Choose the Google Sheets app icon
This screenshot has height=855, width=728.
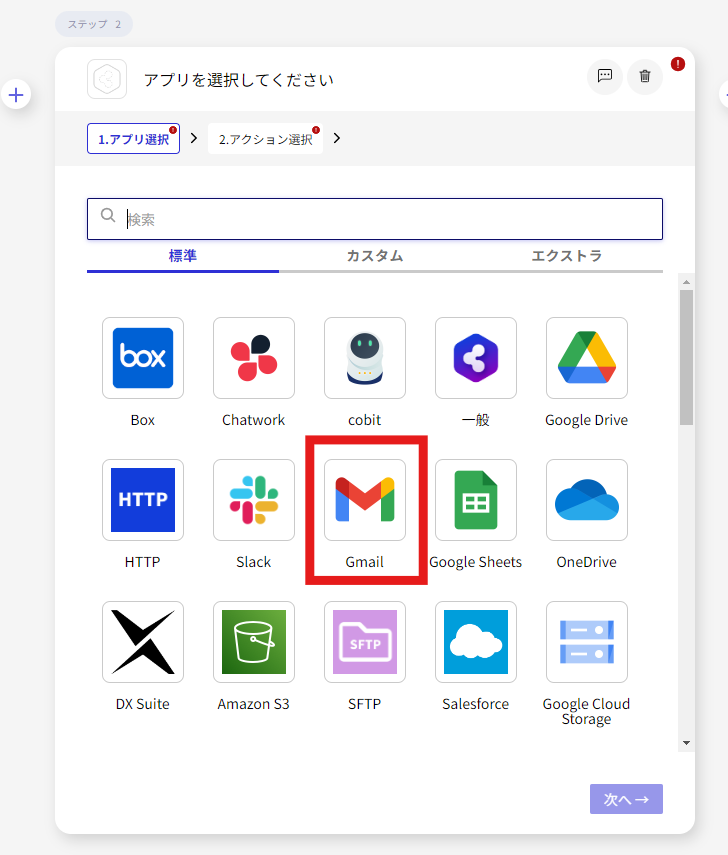(476, 499)
